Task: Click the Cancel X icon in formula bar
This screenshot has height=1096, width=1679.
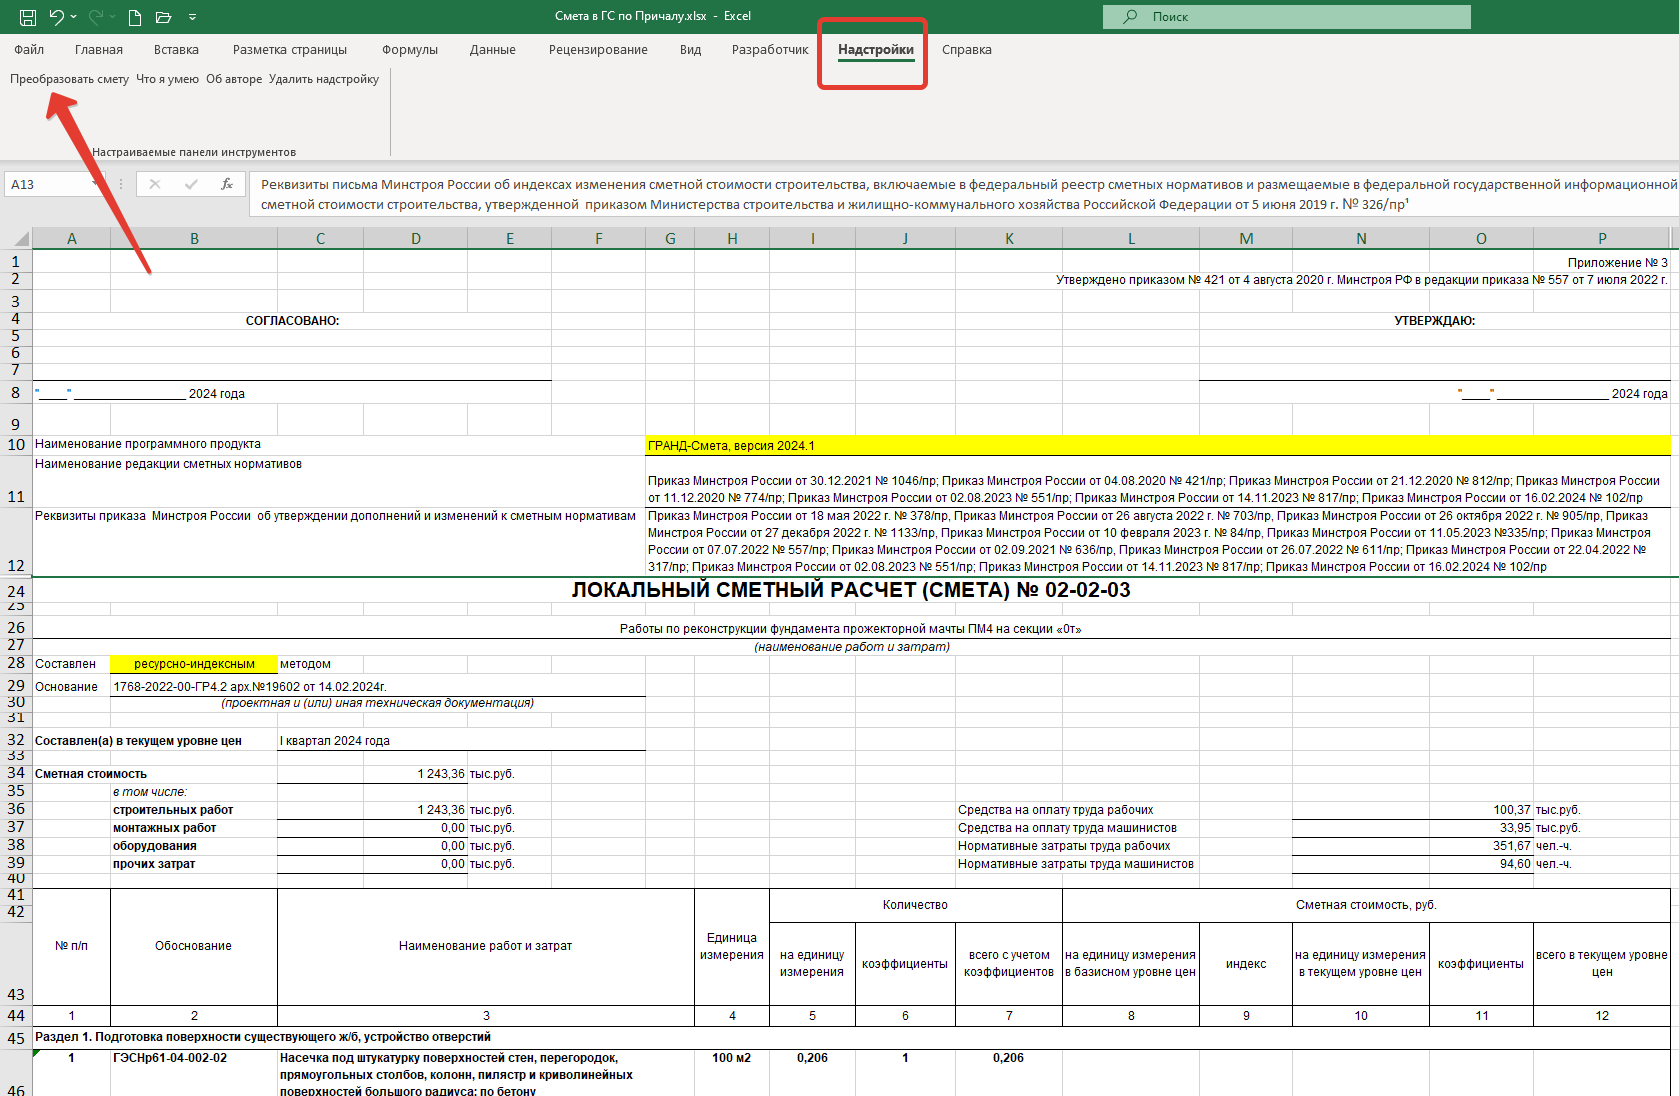Action: click(155, 184)
